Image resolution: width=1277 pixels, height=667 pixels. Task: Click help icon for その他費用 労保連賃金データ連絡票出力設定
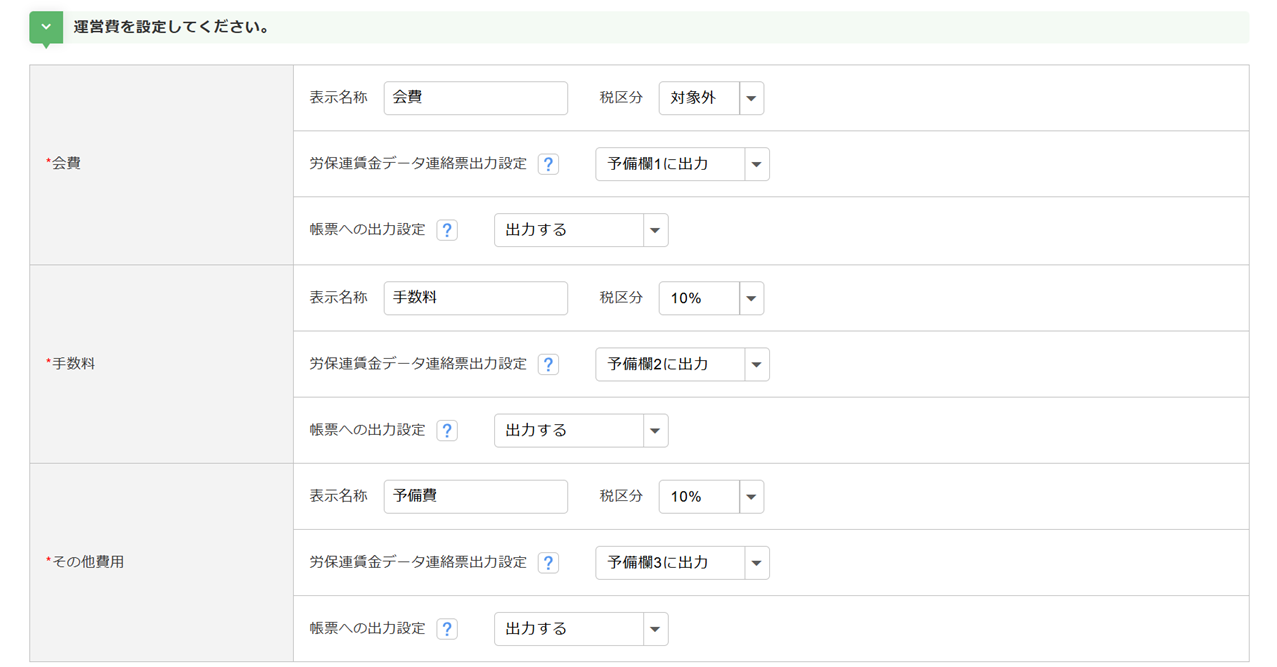click(x=548, y=563)
